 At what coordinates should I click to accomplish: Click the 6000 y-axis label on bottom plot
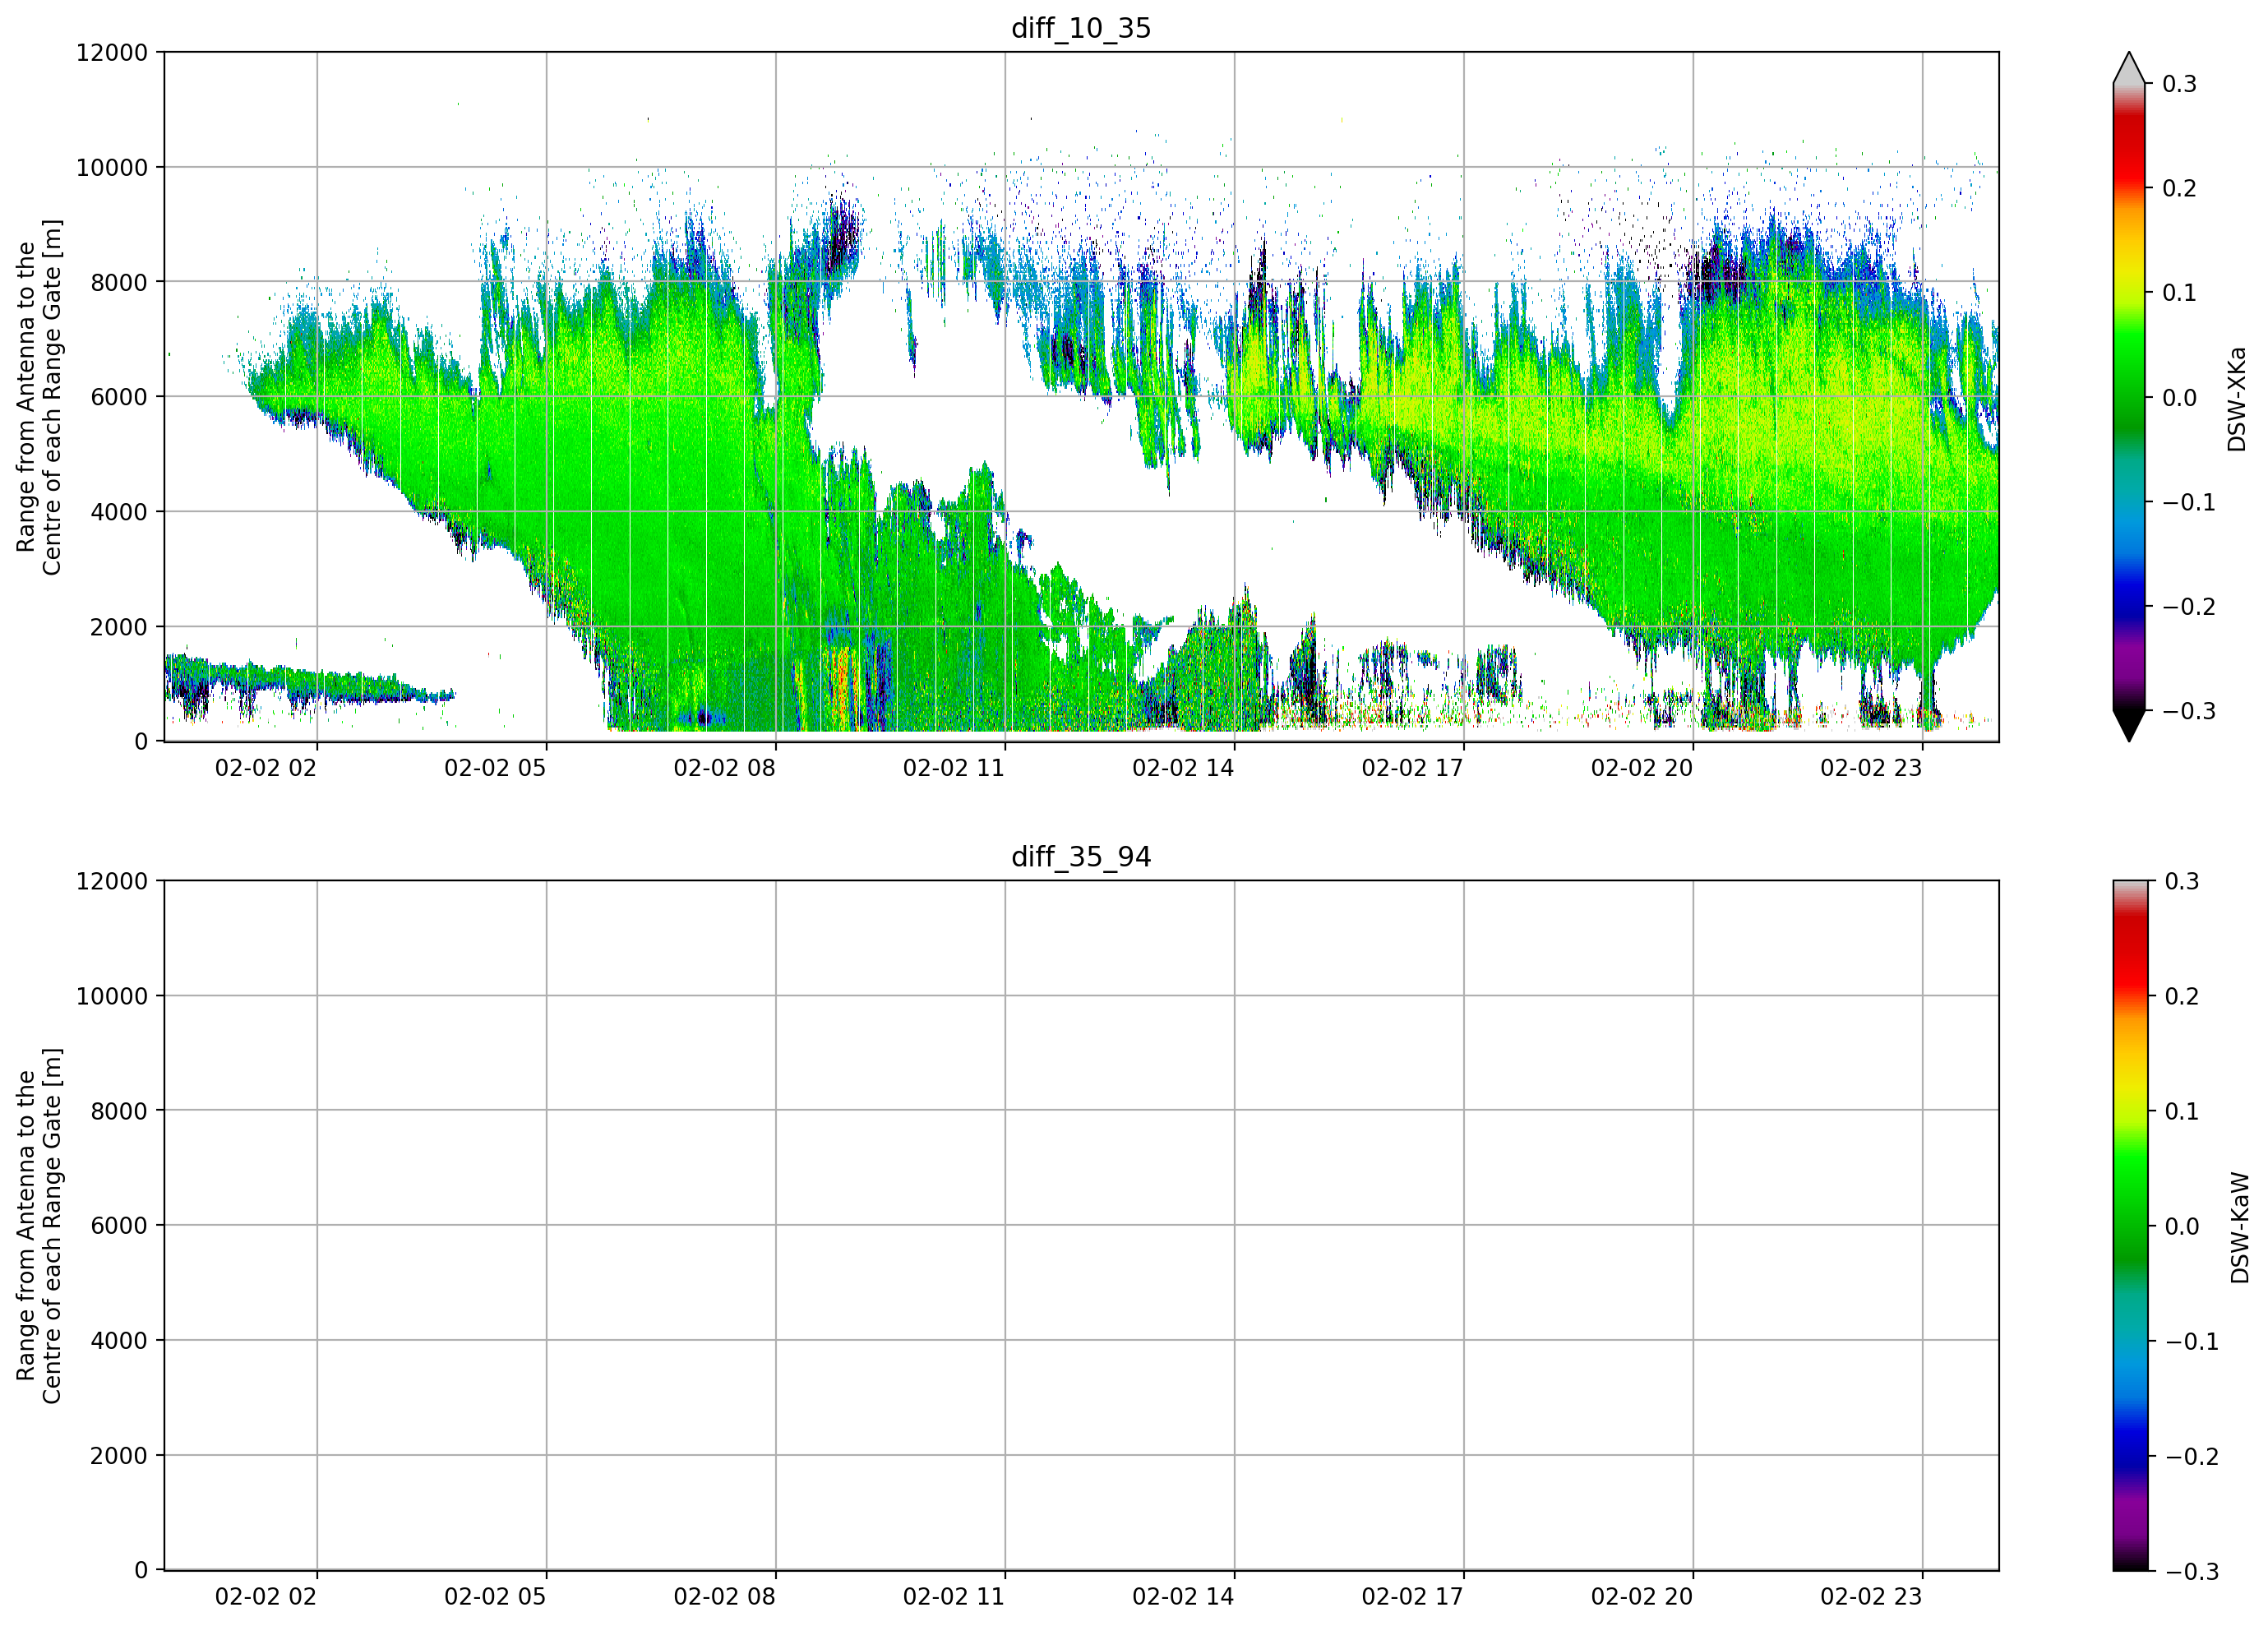(119, 1225)
